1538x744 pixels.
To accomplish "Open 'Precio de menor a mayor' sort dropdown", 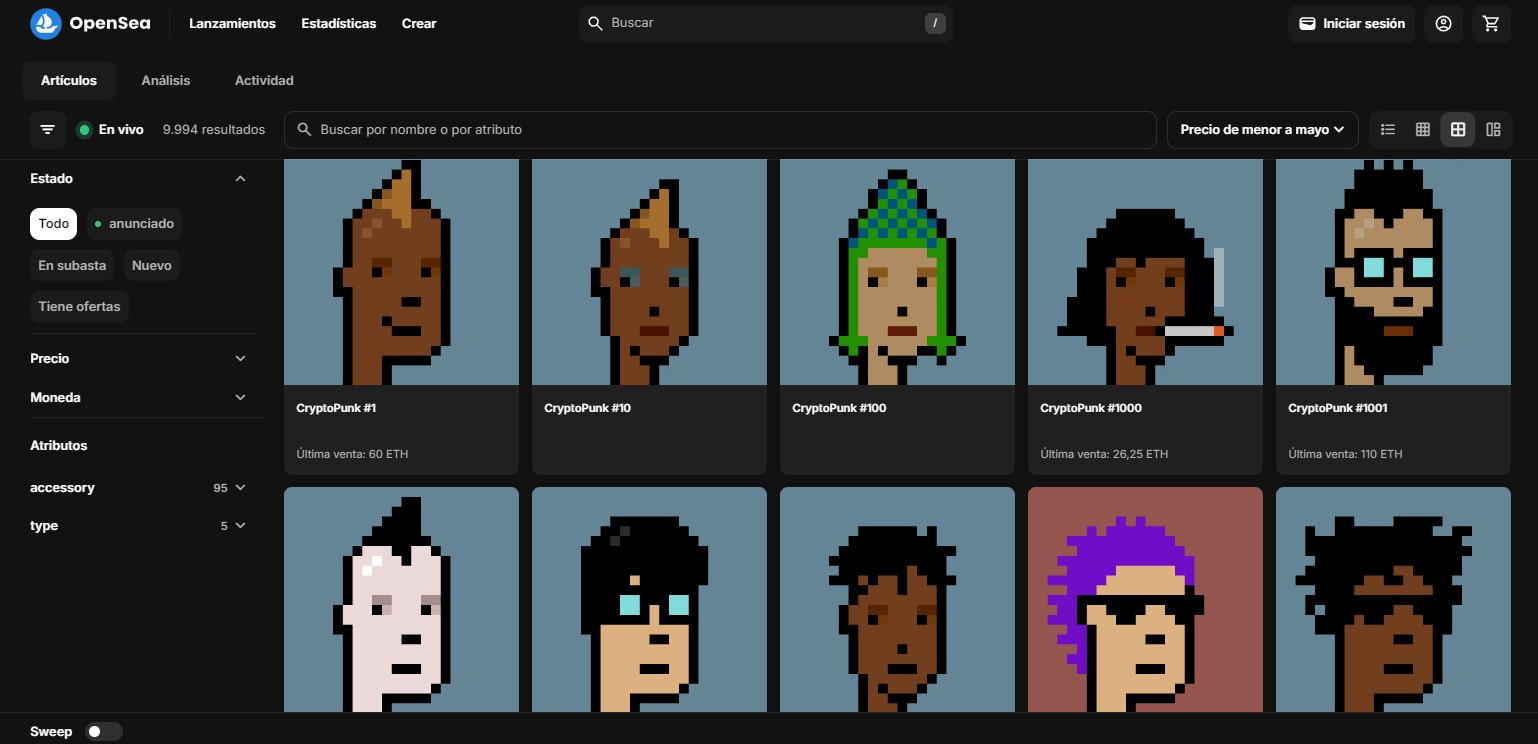I will pyautogui.click(x=1262, y=130).
